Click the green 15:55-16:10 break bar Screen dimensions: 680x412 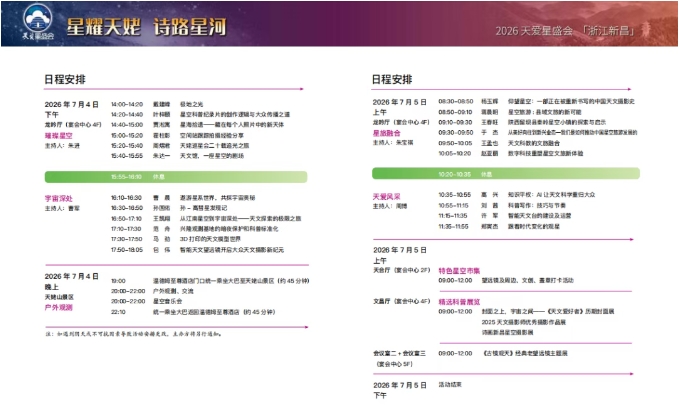click(x=176, y=177)
